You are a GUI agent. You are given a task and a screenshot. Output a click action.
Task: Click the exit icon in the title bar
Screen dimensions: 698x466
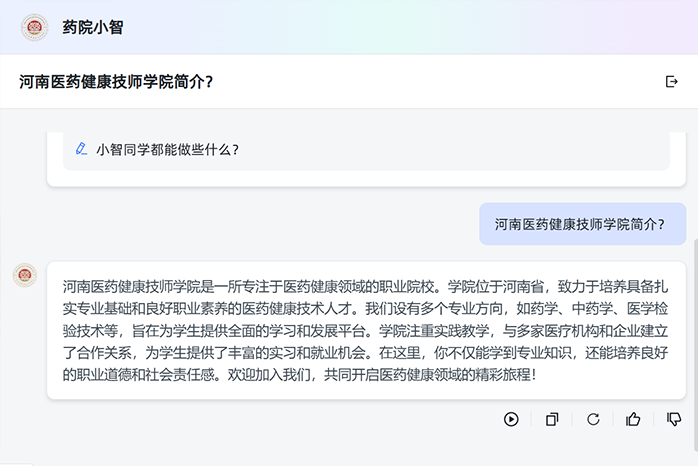pos(671,82)
